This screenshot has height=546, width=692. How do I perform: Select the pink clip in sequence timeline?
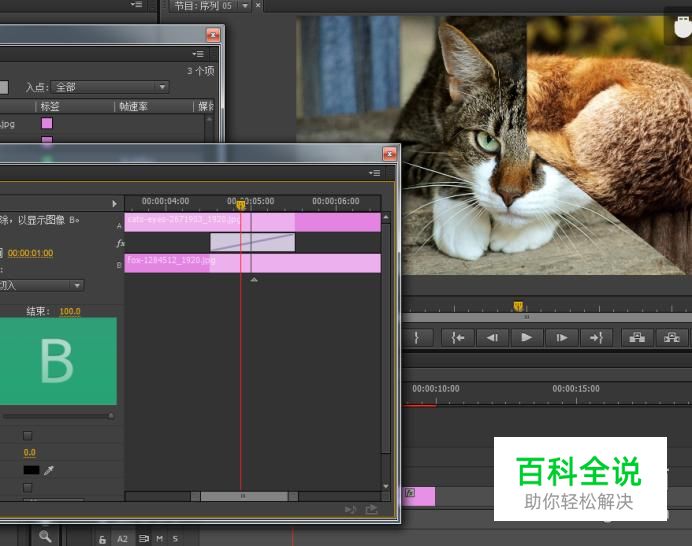(418, 496)
